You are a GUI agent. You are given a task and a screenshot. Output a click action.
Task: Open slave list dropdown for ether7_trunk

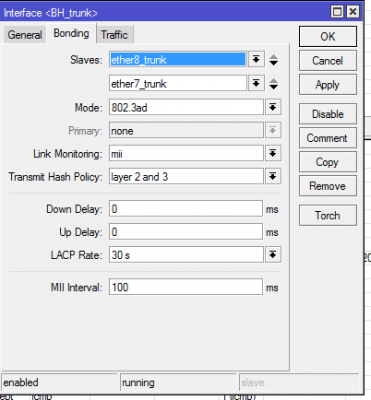click(x=256, y=83)
